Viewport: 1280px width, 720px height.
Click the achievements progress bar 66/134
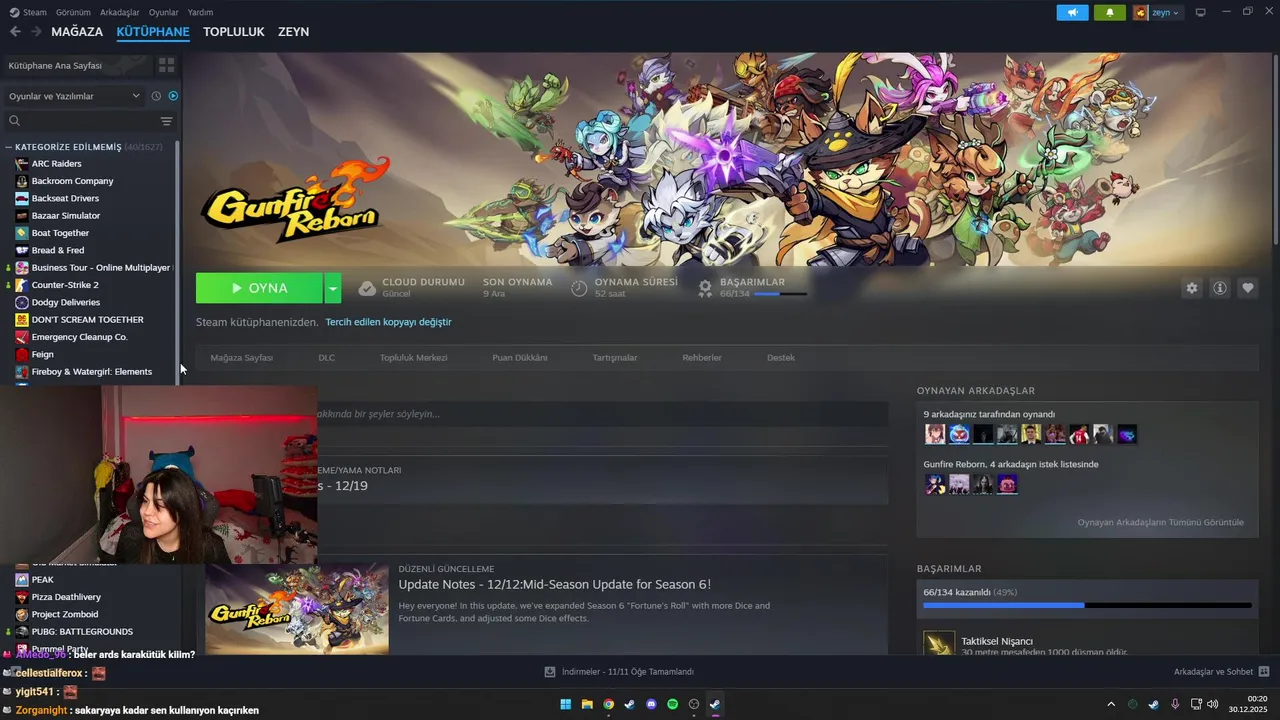[x=1088, y=605]
